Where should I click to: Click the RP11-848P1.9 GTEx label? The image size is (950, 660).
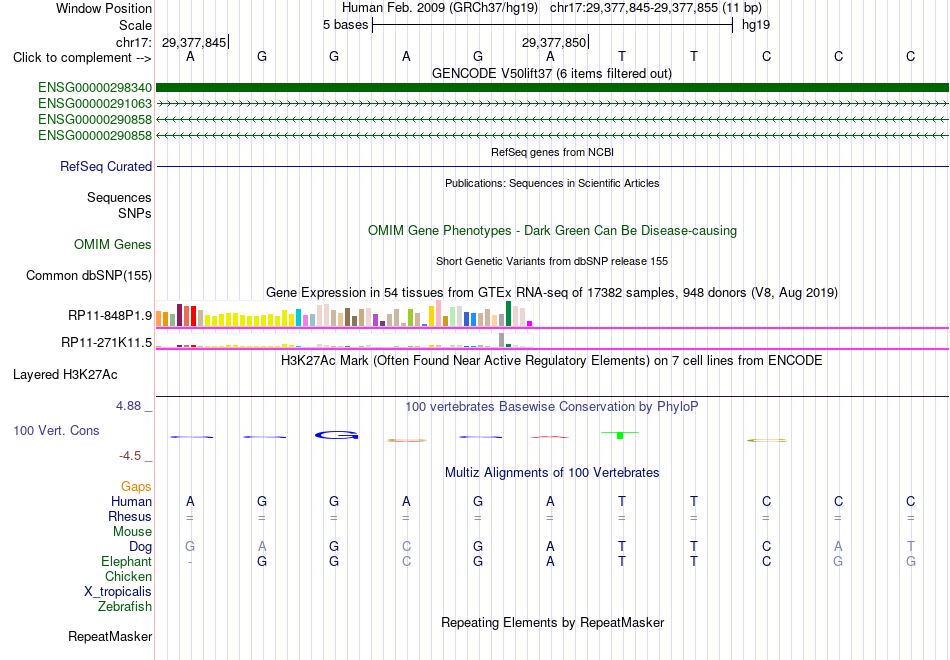(110, 316)
